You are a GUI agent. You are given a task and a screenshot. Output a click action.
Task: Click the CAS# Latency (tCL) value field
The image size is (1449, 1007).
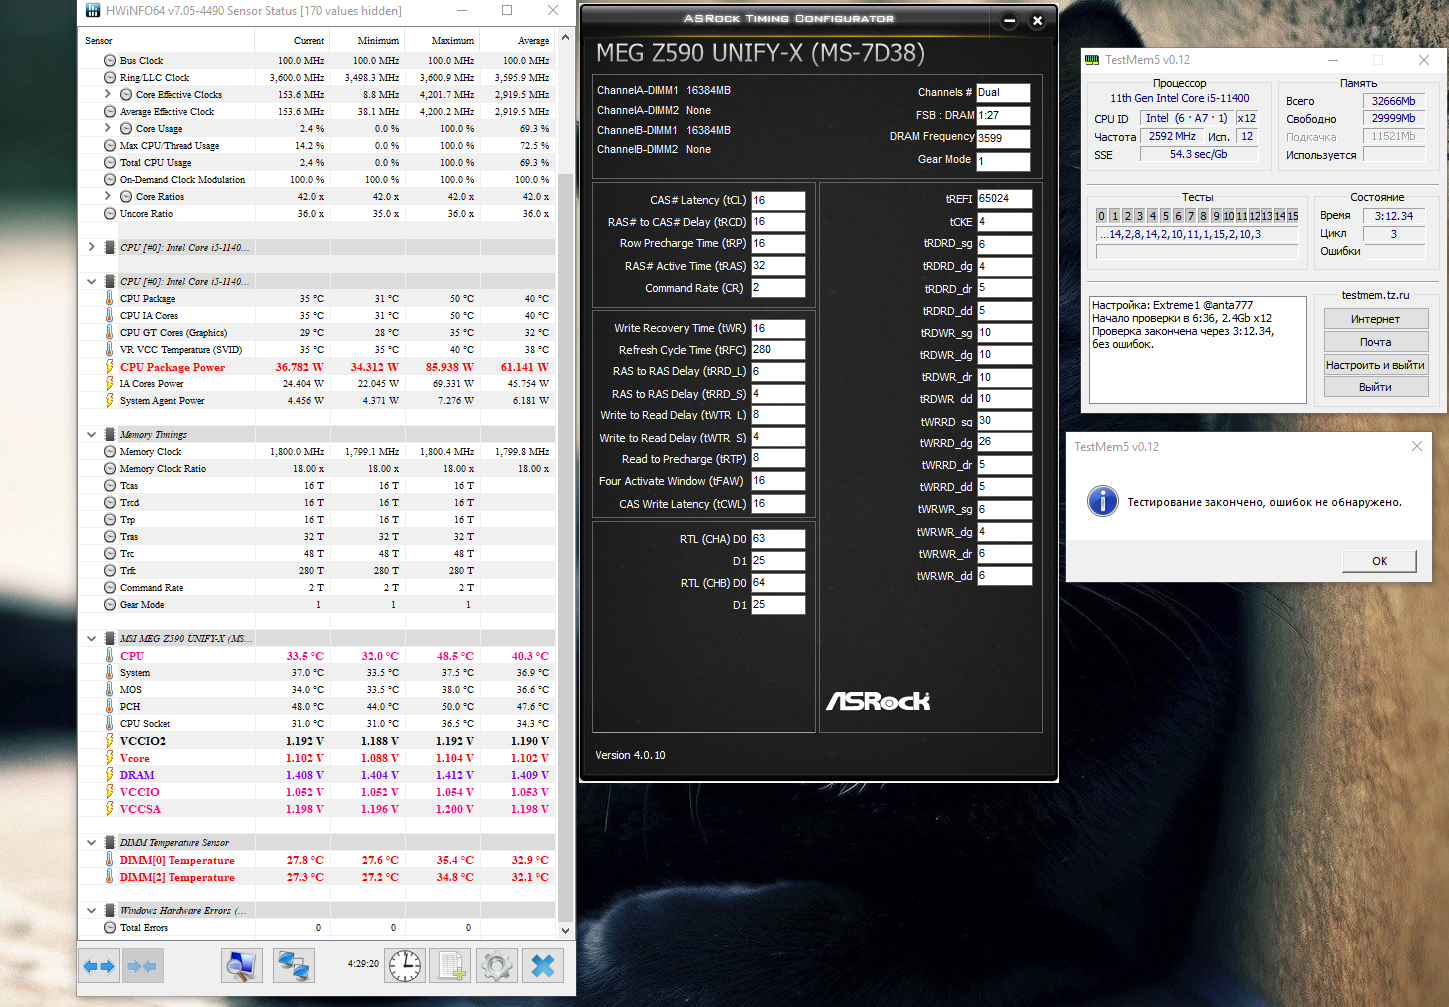778,201
